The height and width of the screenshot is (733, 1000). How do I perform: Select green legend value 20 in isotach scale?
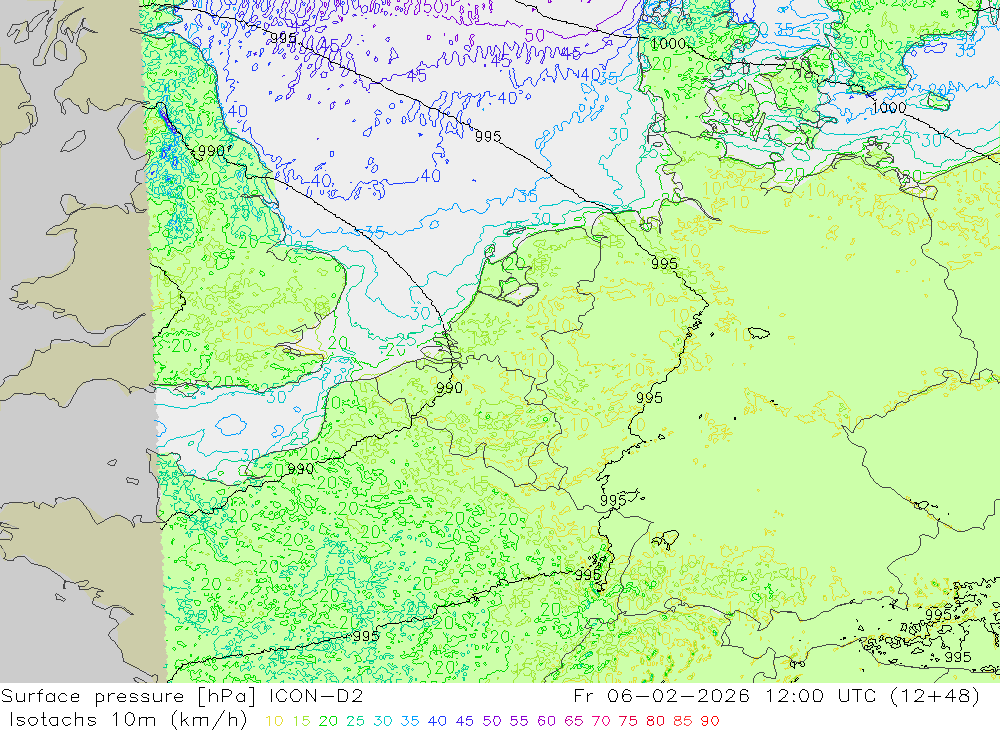(328, 721)
